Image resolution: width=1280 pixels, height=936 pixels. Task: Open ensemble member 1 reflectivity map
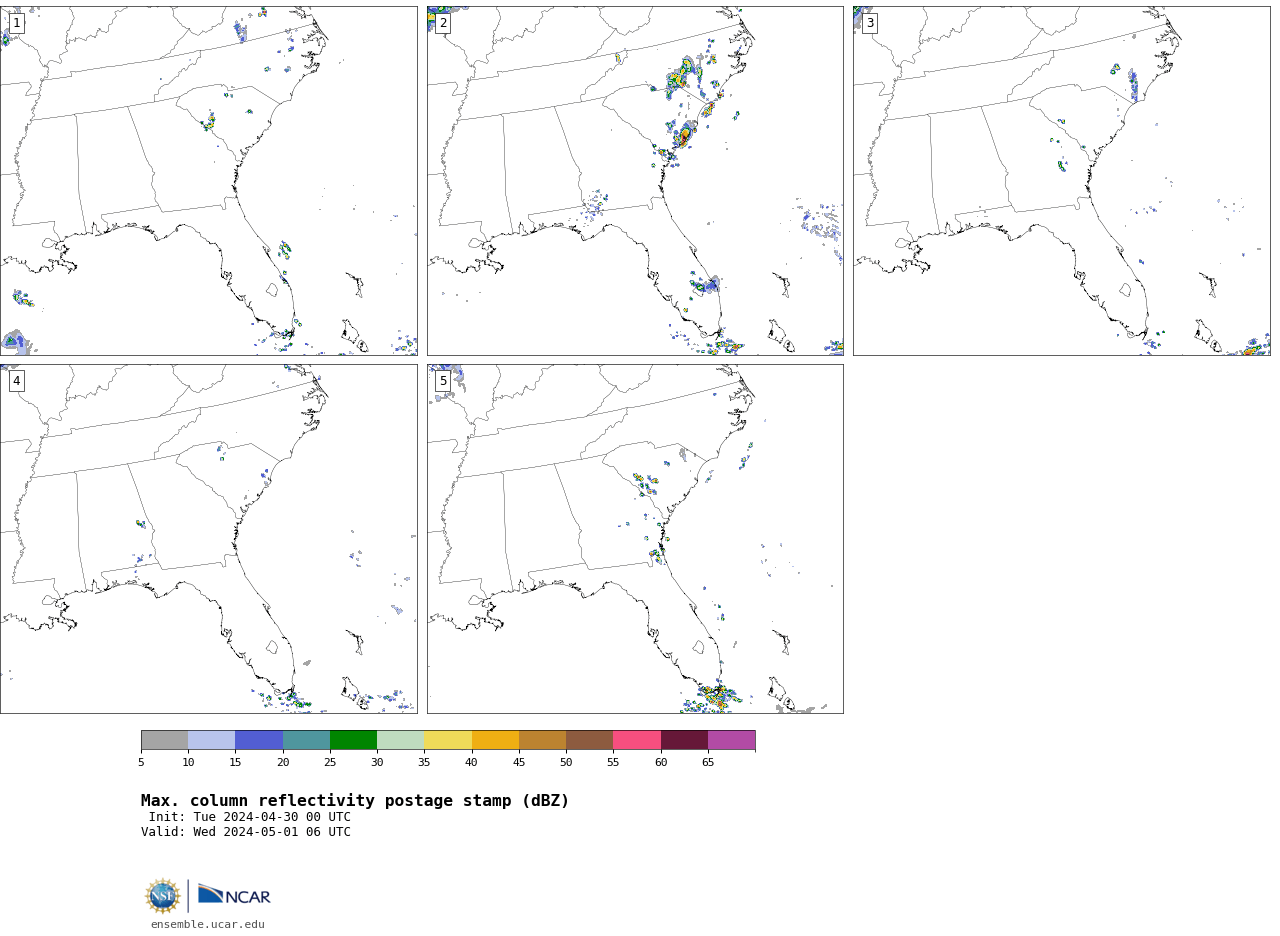click(209, 181)
